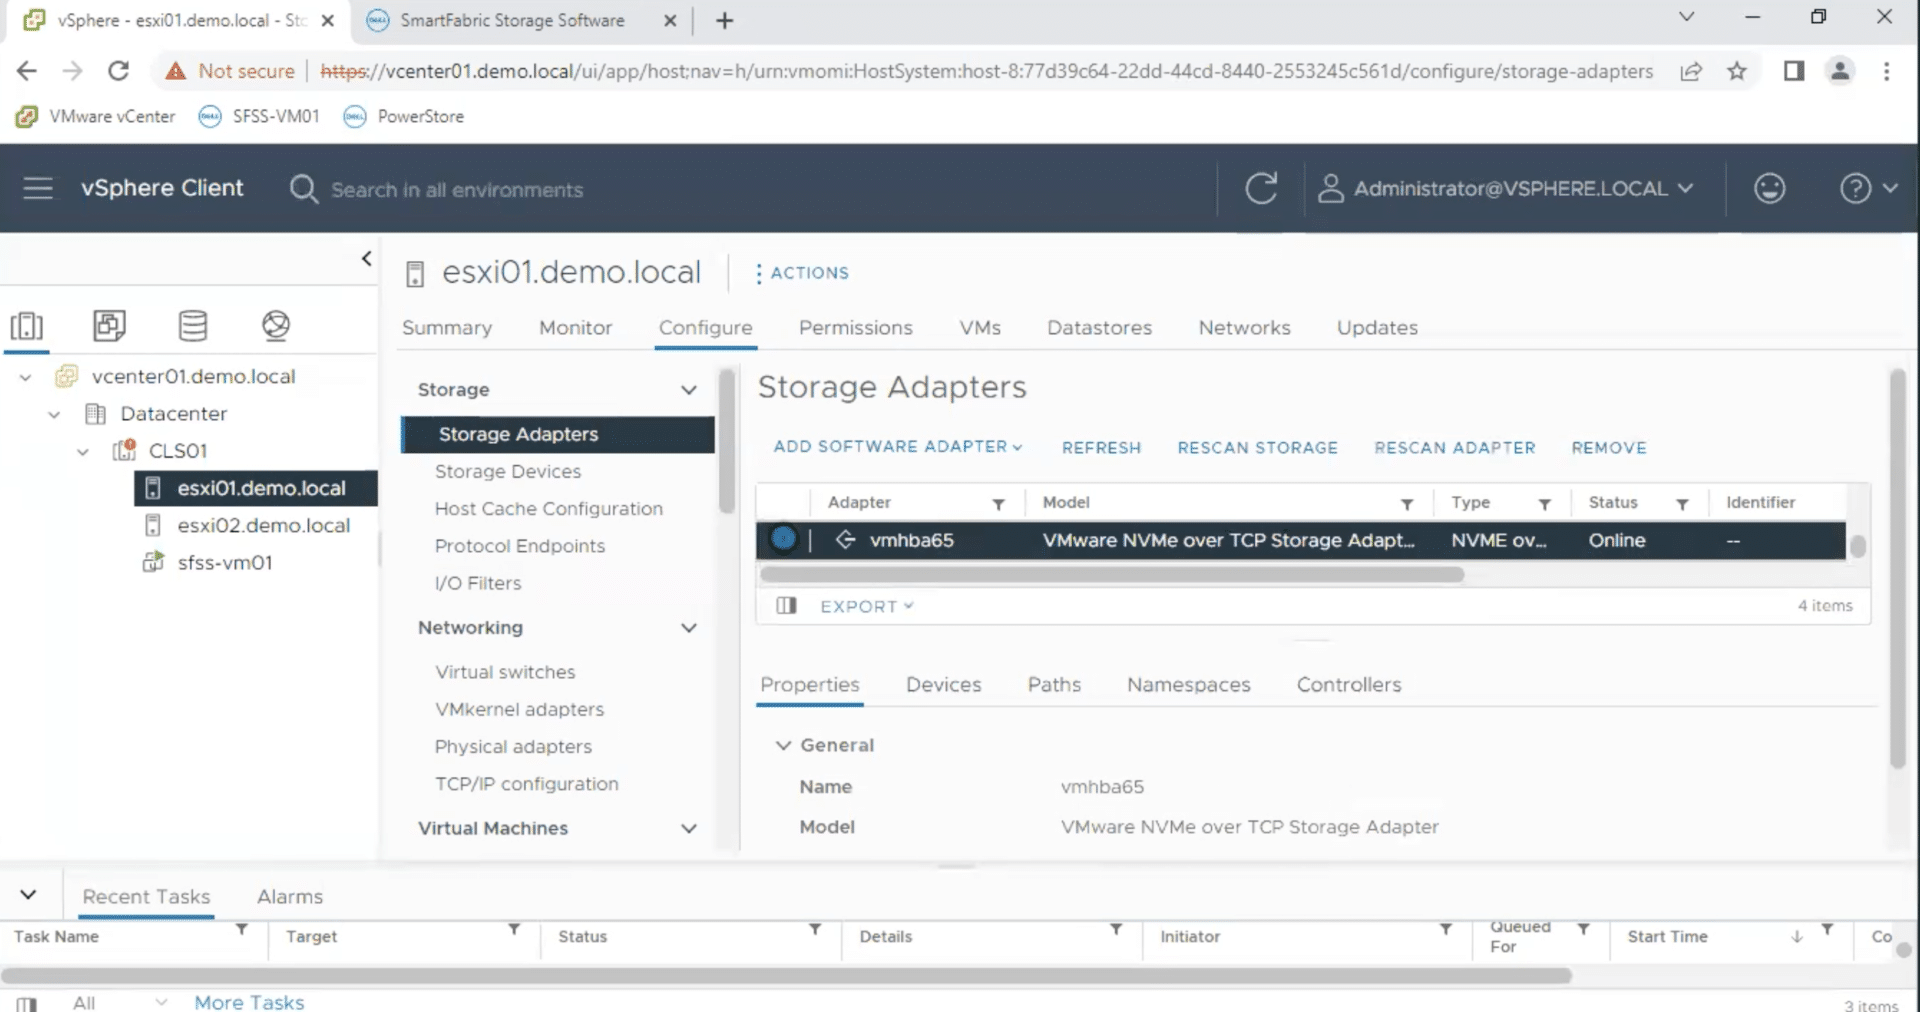The width and height of the screenshot is (1920, 1012).
Task: Open the VMs tab
Action: tap(980, 327)
